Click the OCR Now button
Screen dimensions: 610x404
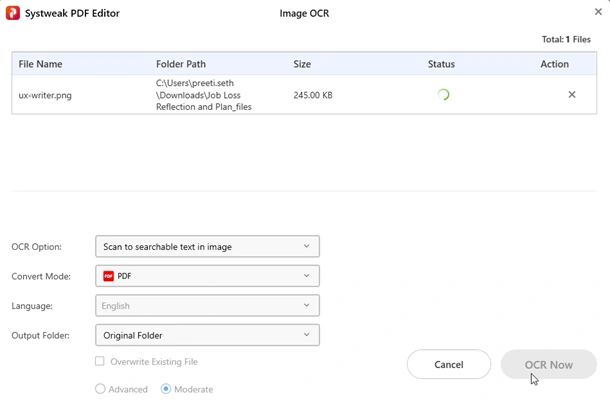(x=549, y=364)
